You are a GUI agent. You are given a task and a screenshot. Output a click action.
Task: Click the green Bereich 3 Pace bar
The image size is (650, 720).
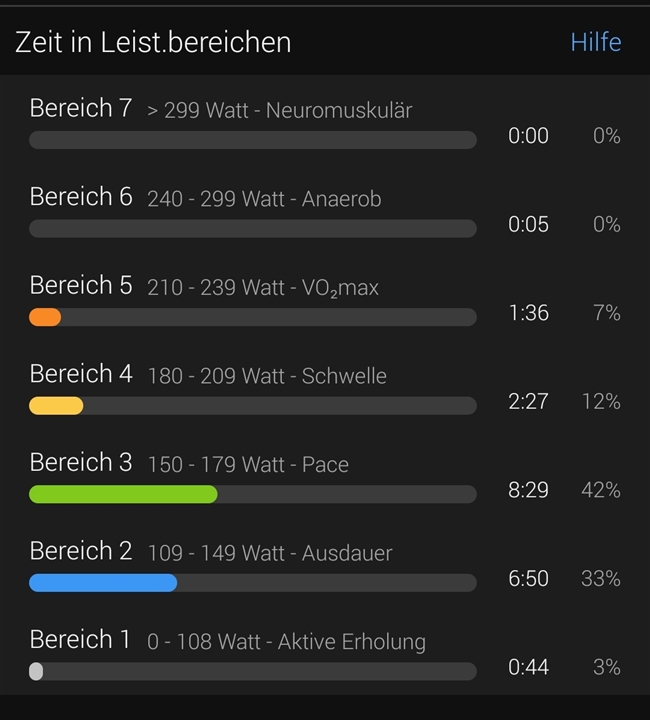[x=123, y=494]
